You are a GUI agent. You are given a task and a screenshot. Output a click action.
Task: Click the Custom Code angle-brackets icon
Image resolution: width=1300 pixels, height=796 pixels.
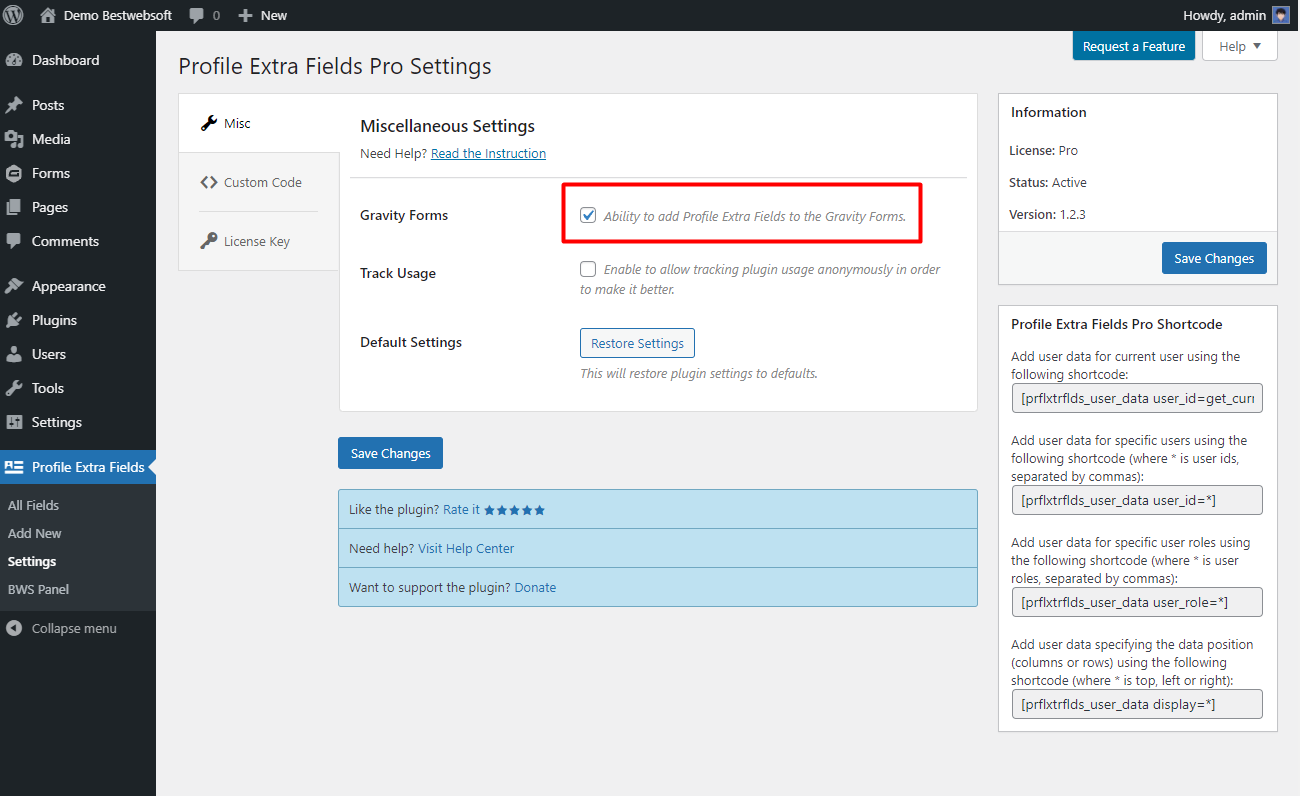(209, 182)
